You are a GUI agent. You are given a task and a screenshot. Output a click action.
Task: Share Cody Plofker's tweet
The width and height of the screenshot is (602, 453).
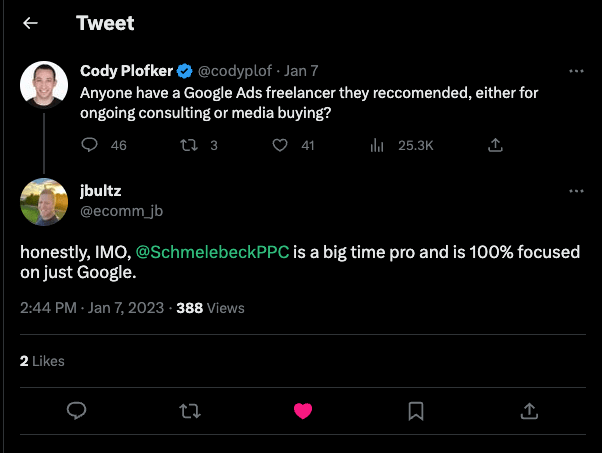[x=494, y=145]
